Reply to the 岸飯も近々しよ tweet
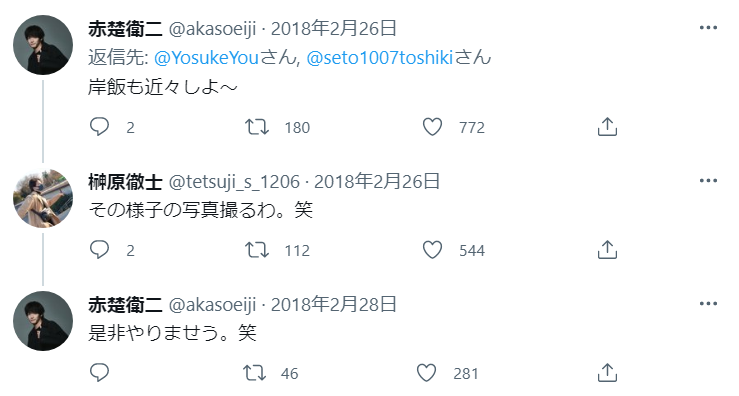Screen dimensions: 739x396 (x=99, y=127)
